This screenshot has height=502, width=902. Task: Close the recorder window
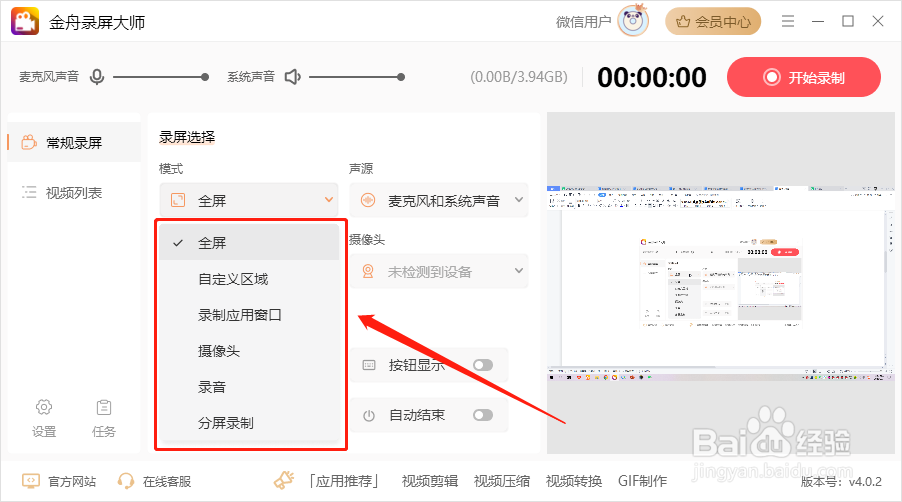coord(878,21)
